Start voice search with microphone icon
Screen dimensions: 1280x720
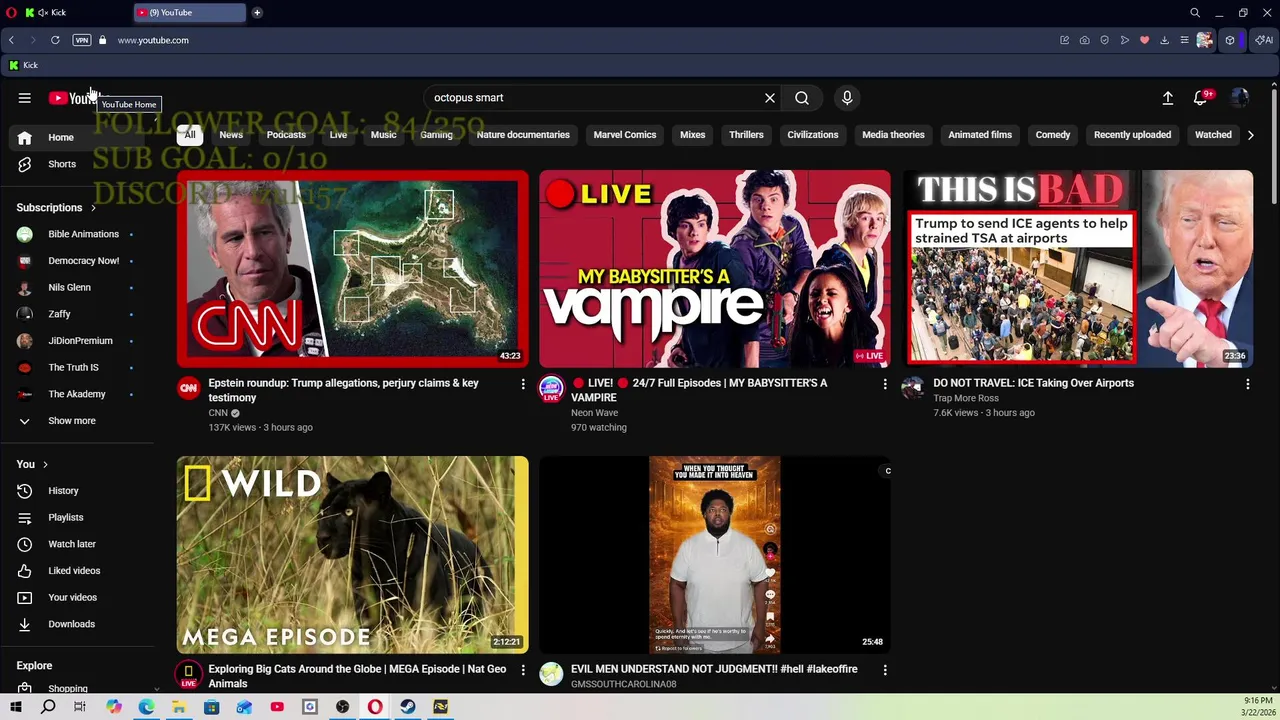[847, 98]
